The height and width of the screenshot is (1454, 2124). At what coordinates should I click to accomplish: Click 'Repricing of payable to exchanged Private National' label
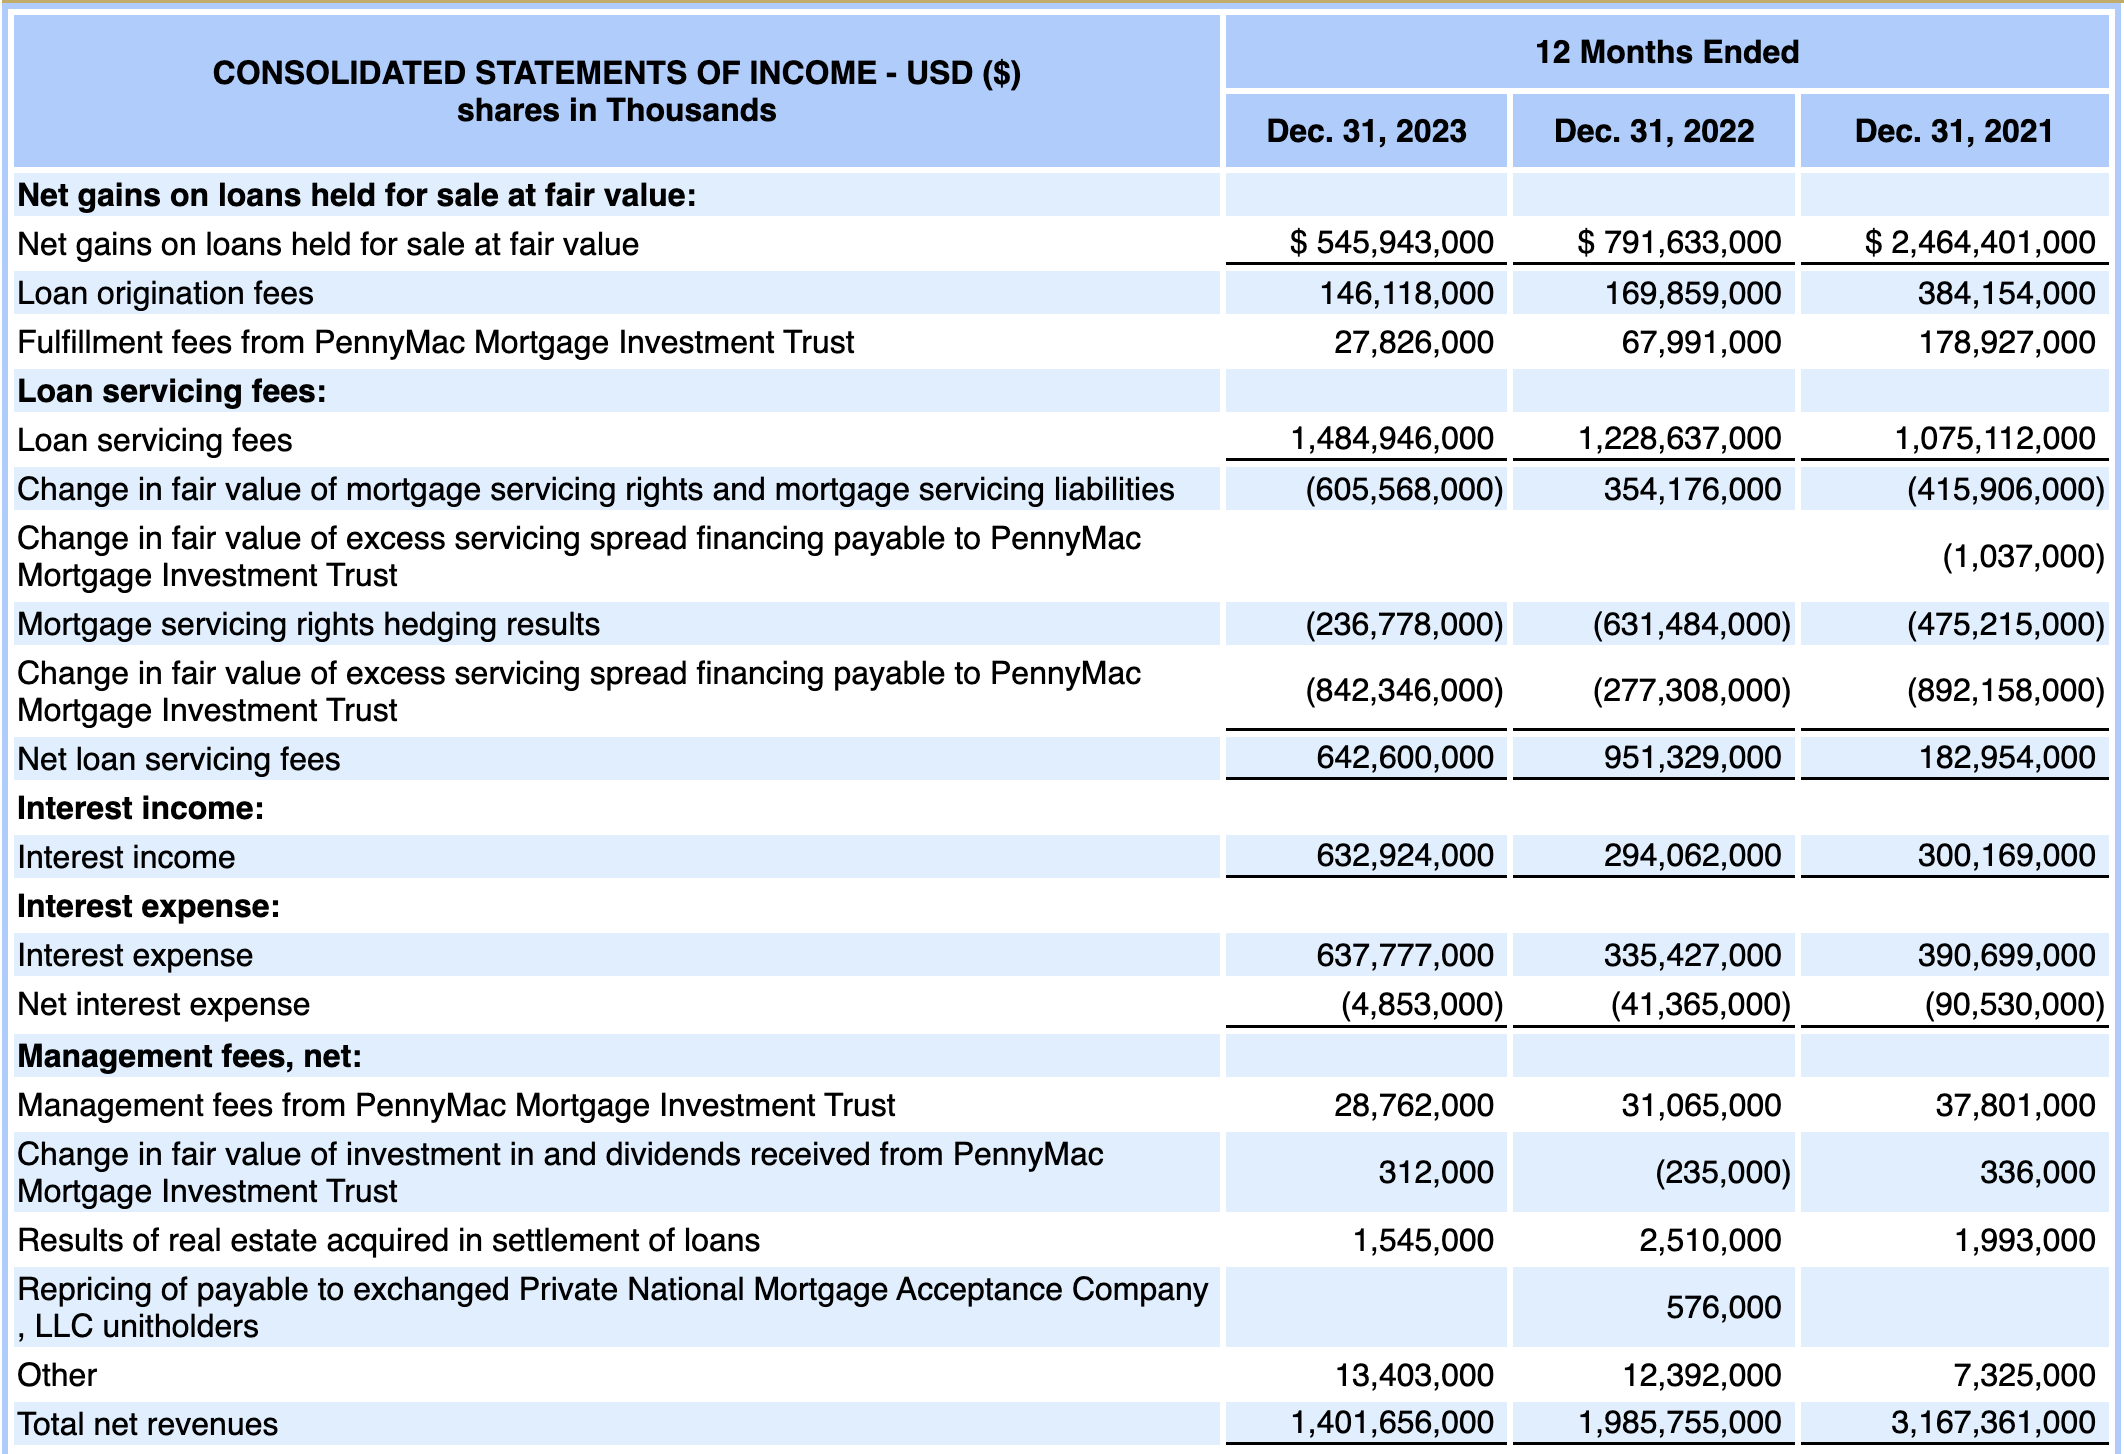click(613, 1307)
